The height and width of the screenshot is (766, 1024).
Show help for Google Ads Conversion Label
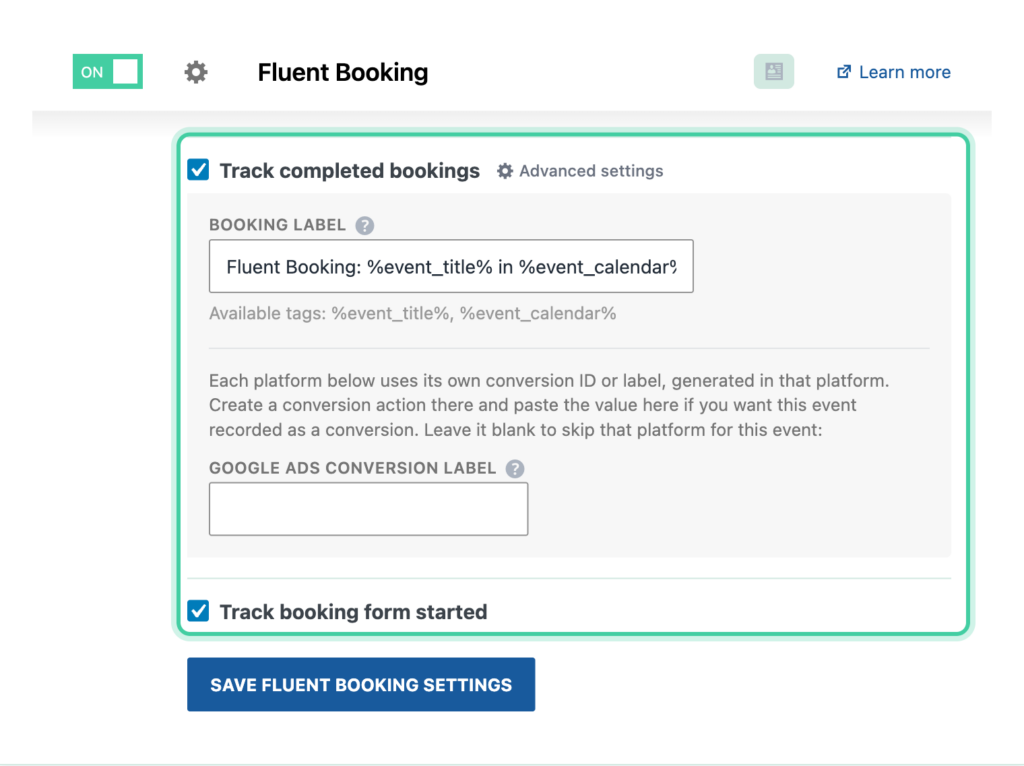[515, 469]
